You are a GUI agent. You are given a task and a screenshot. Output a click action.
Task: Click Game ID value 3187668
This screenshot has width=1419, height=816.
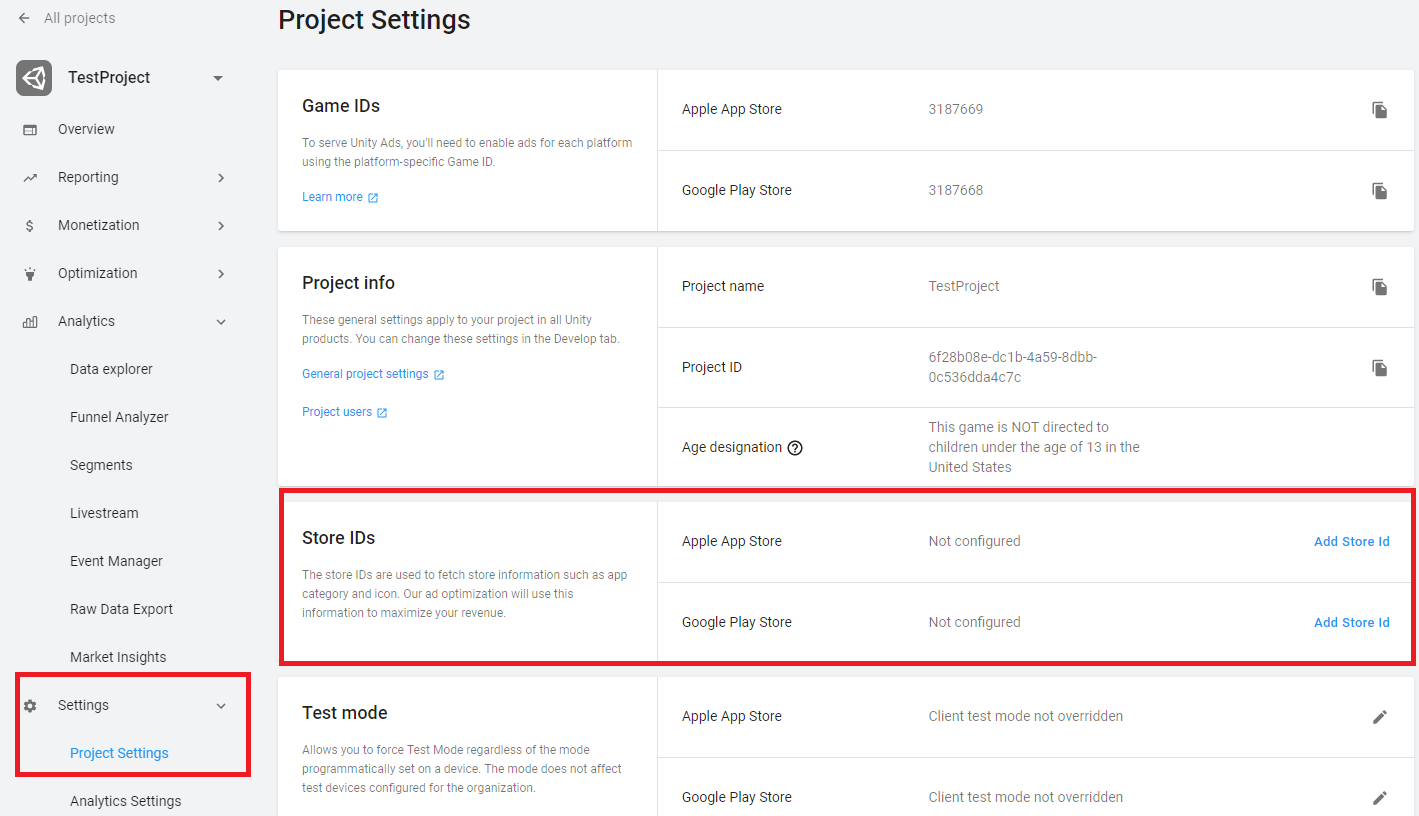coord(955,190)
